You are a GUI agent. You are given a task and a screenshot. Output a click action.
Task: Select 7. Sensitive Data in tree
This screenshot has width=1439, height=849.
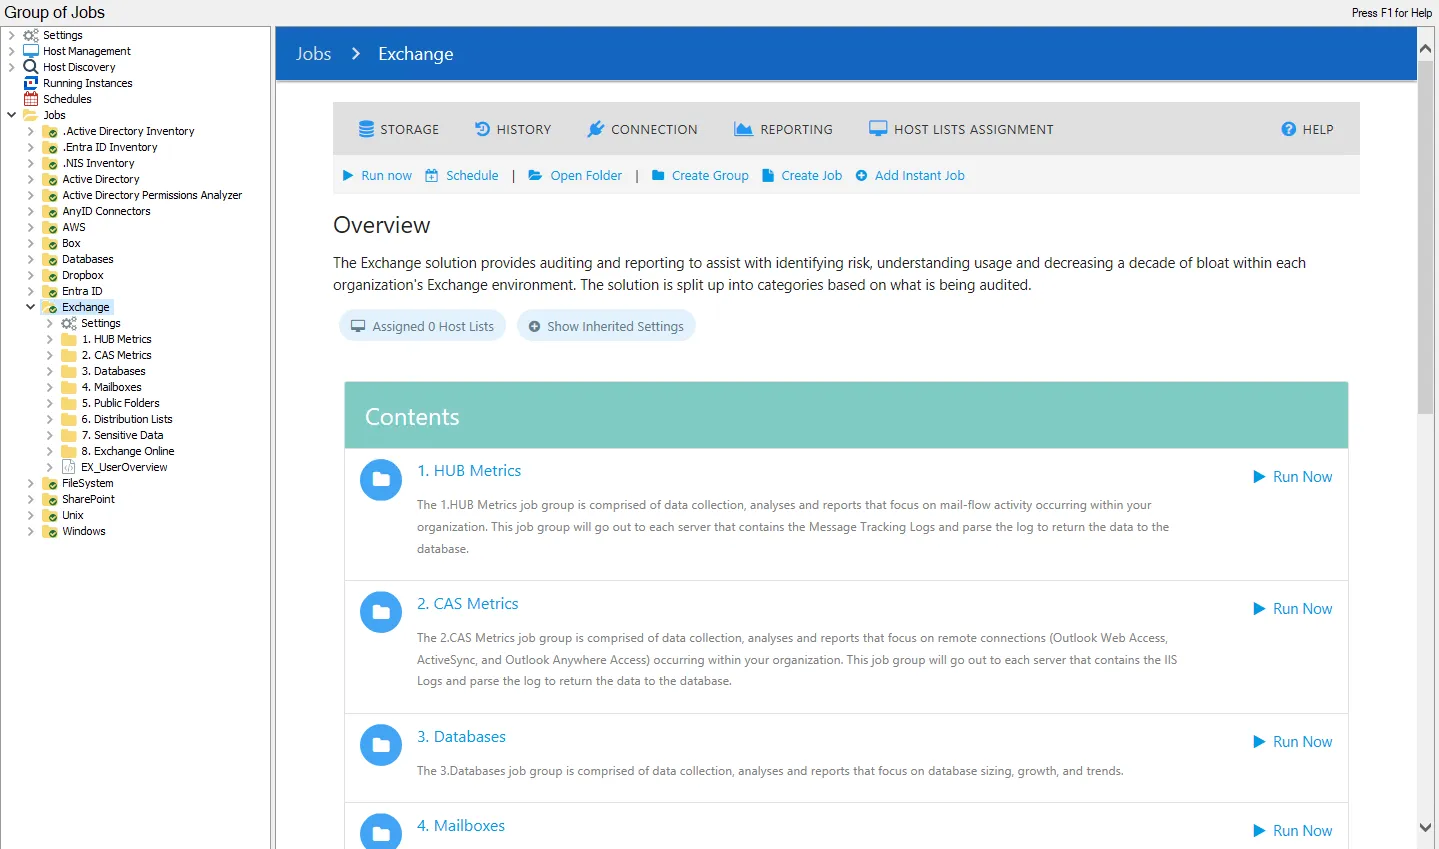tap(122, 435)
